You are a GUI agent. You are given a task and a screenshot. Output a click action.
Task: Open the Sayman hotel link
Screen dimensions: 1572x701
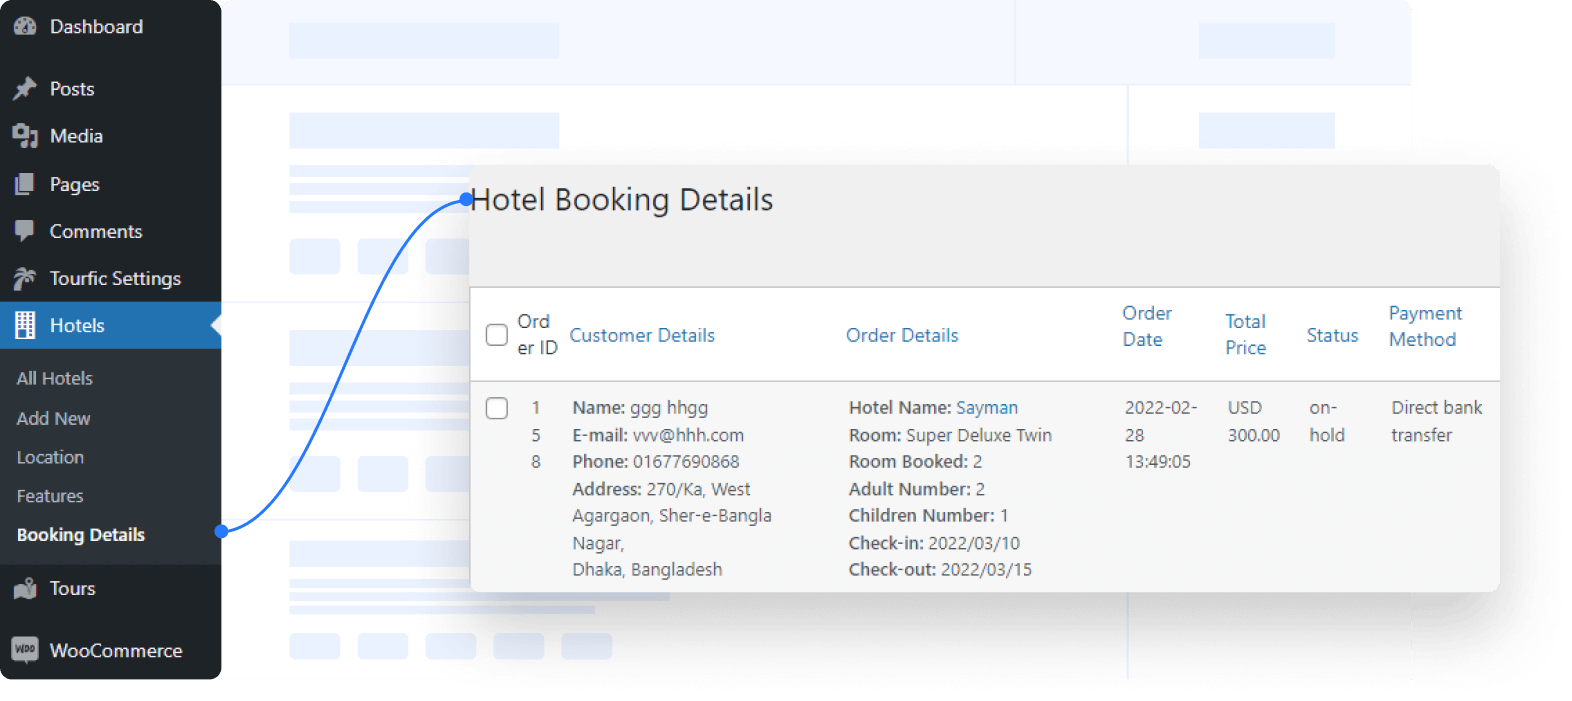point(987,408)
